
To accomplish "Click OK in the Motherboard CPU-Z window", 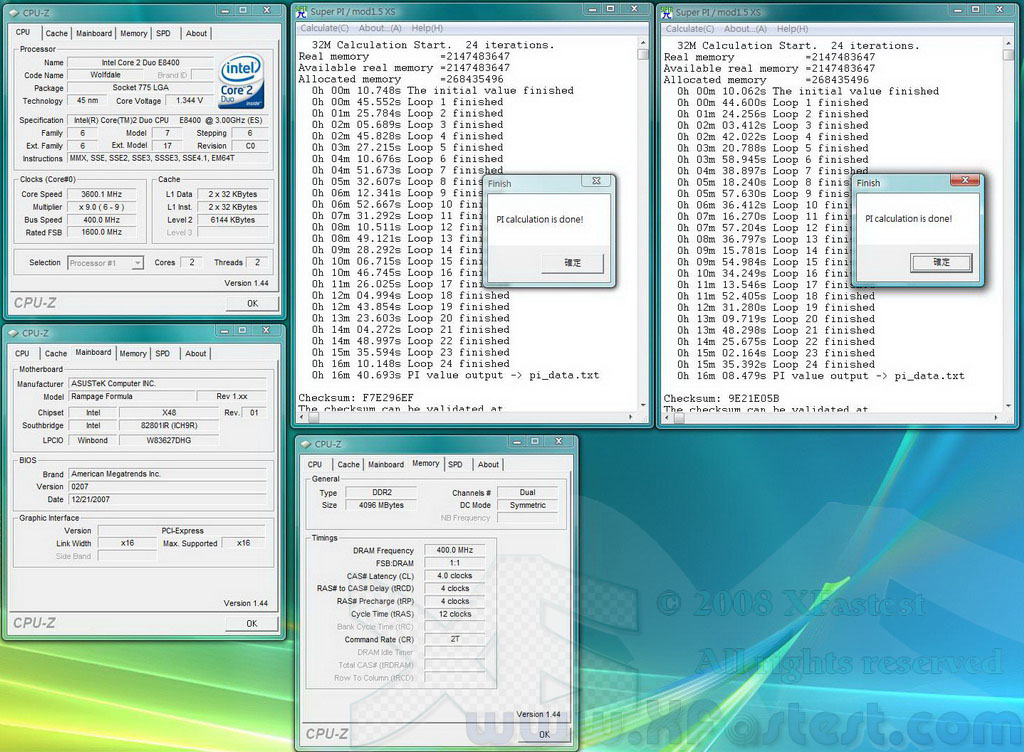I will coord(251,623).
